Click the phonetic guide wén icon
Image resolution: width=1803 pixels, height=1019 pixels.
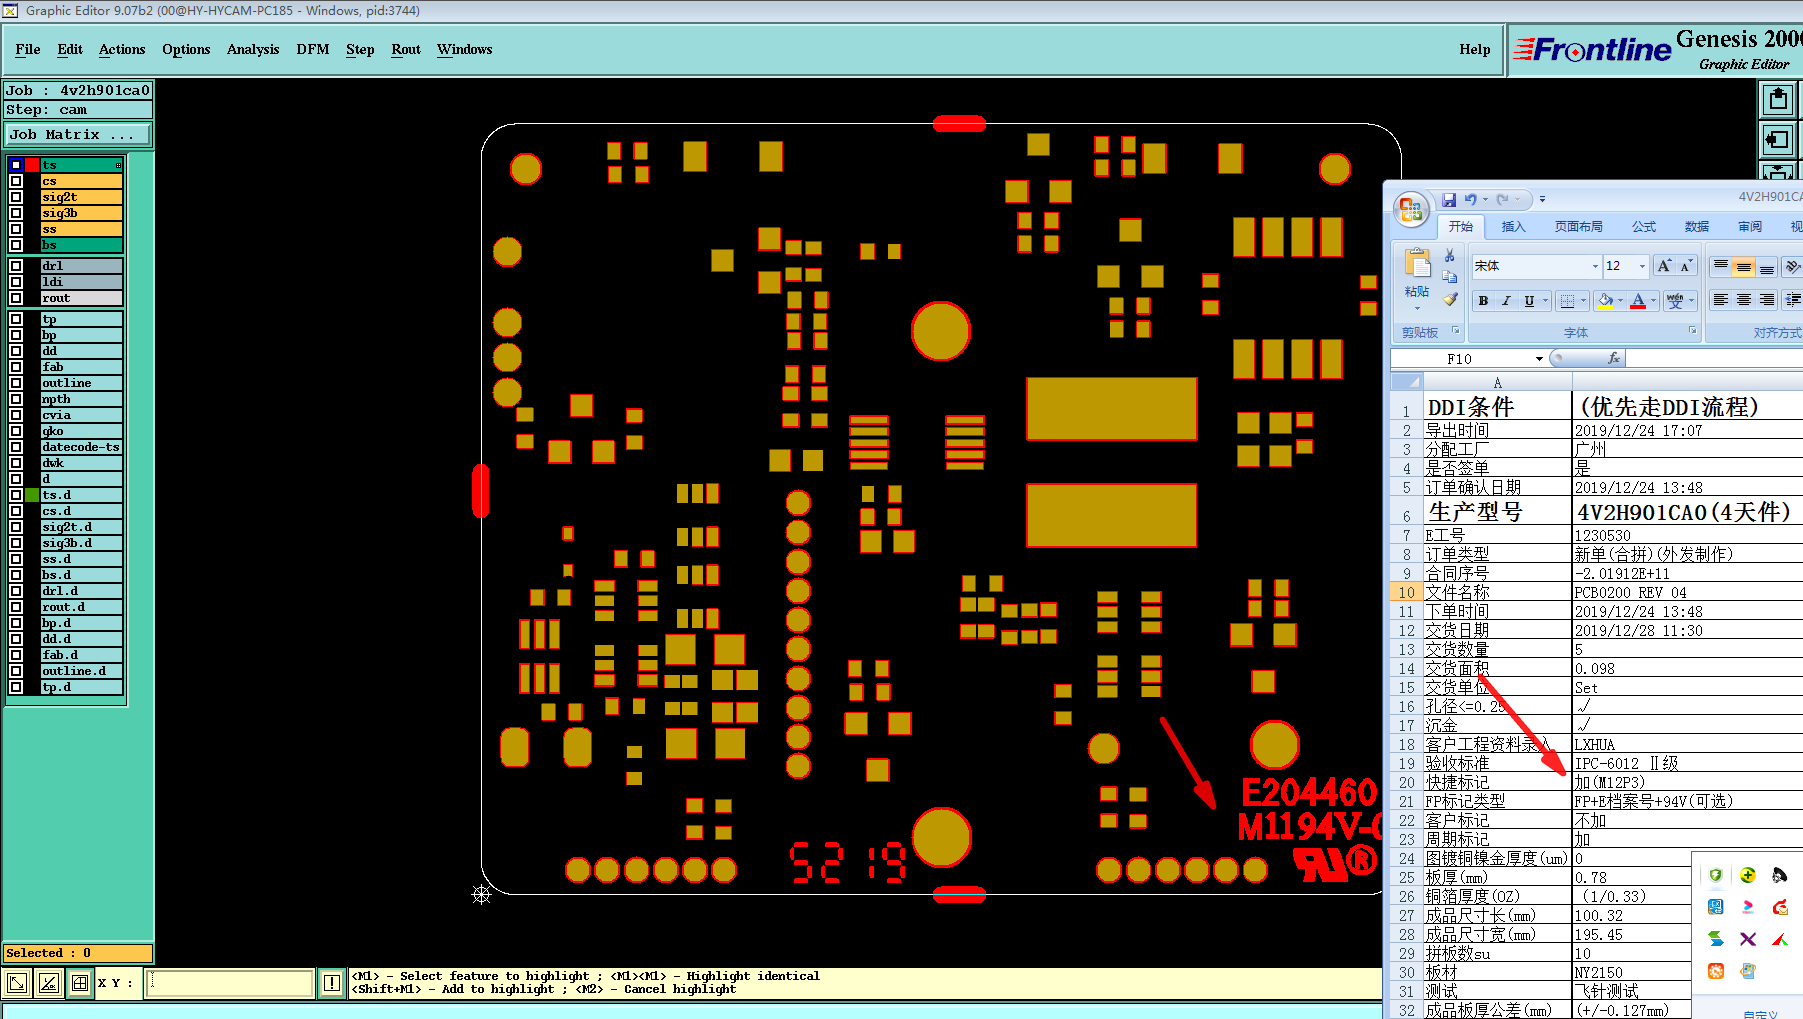point(1675,301)
